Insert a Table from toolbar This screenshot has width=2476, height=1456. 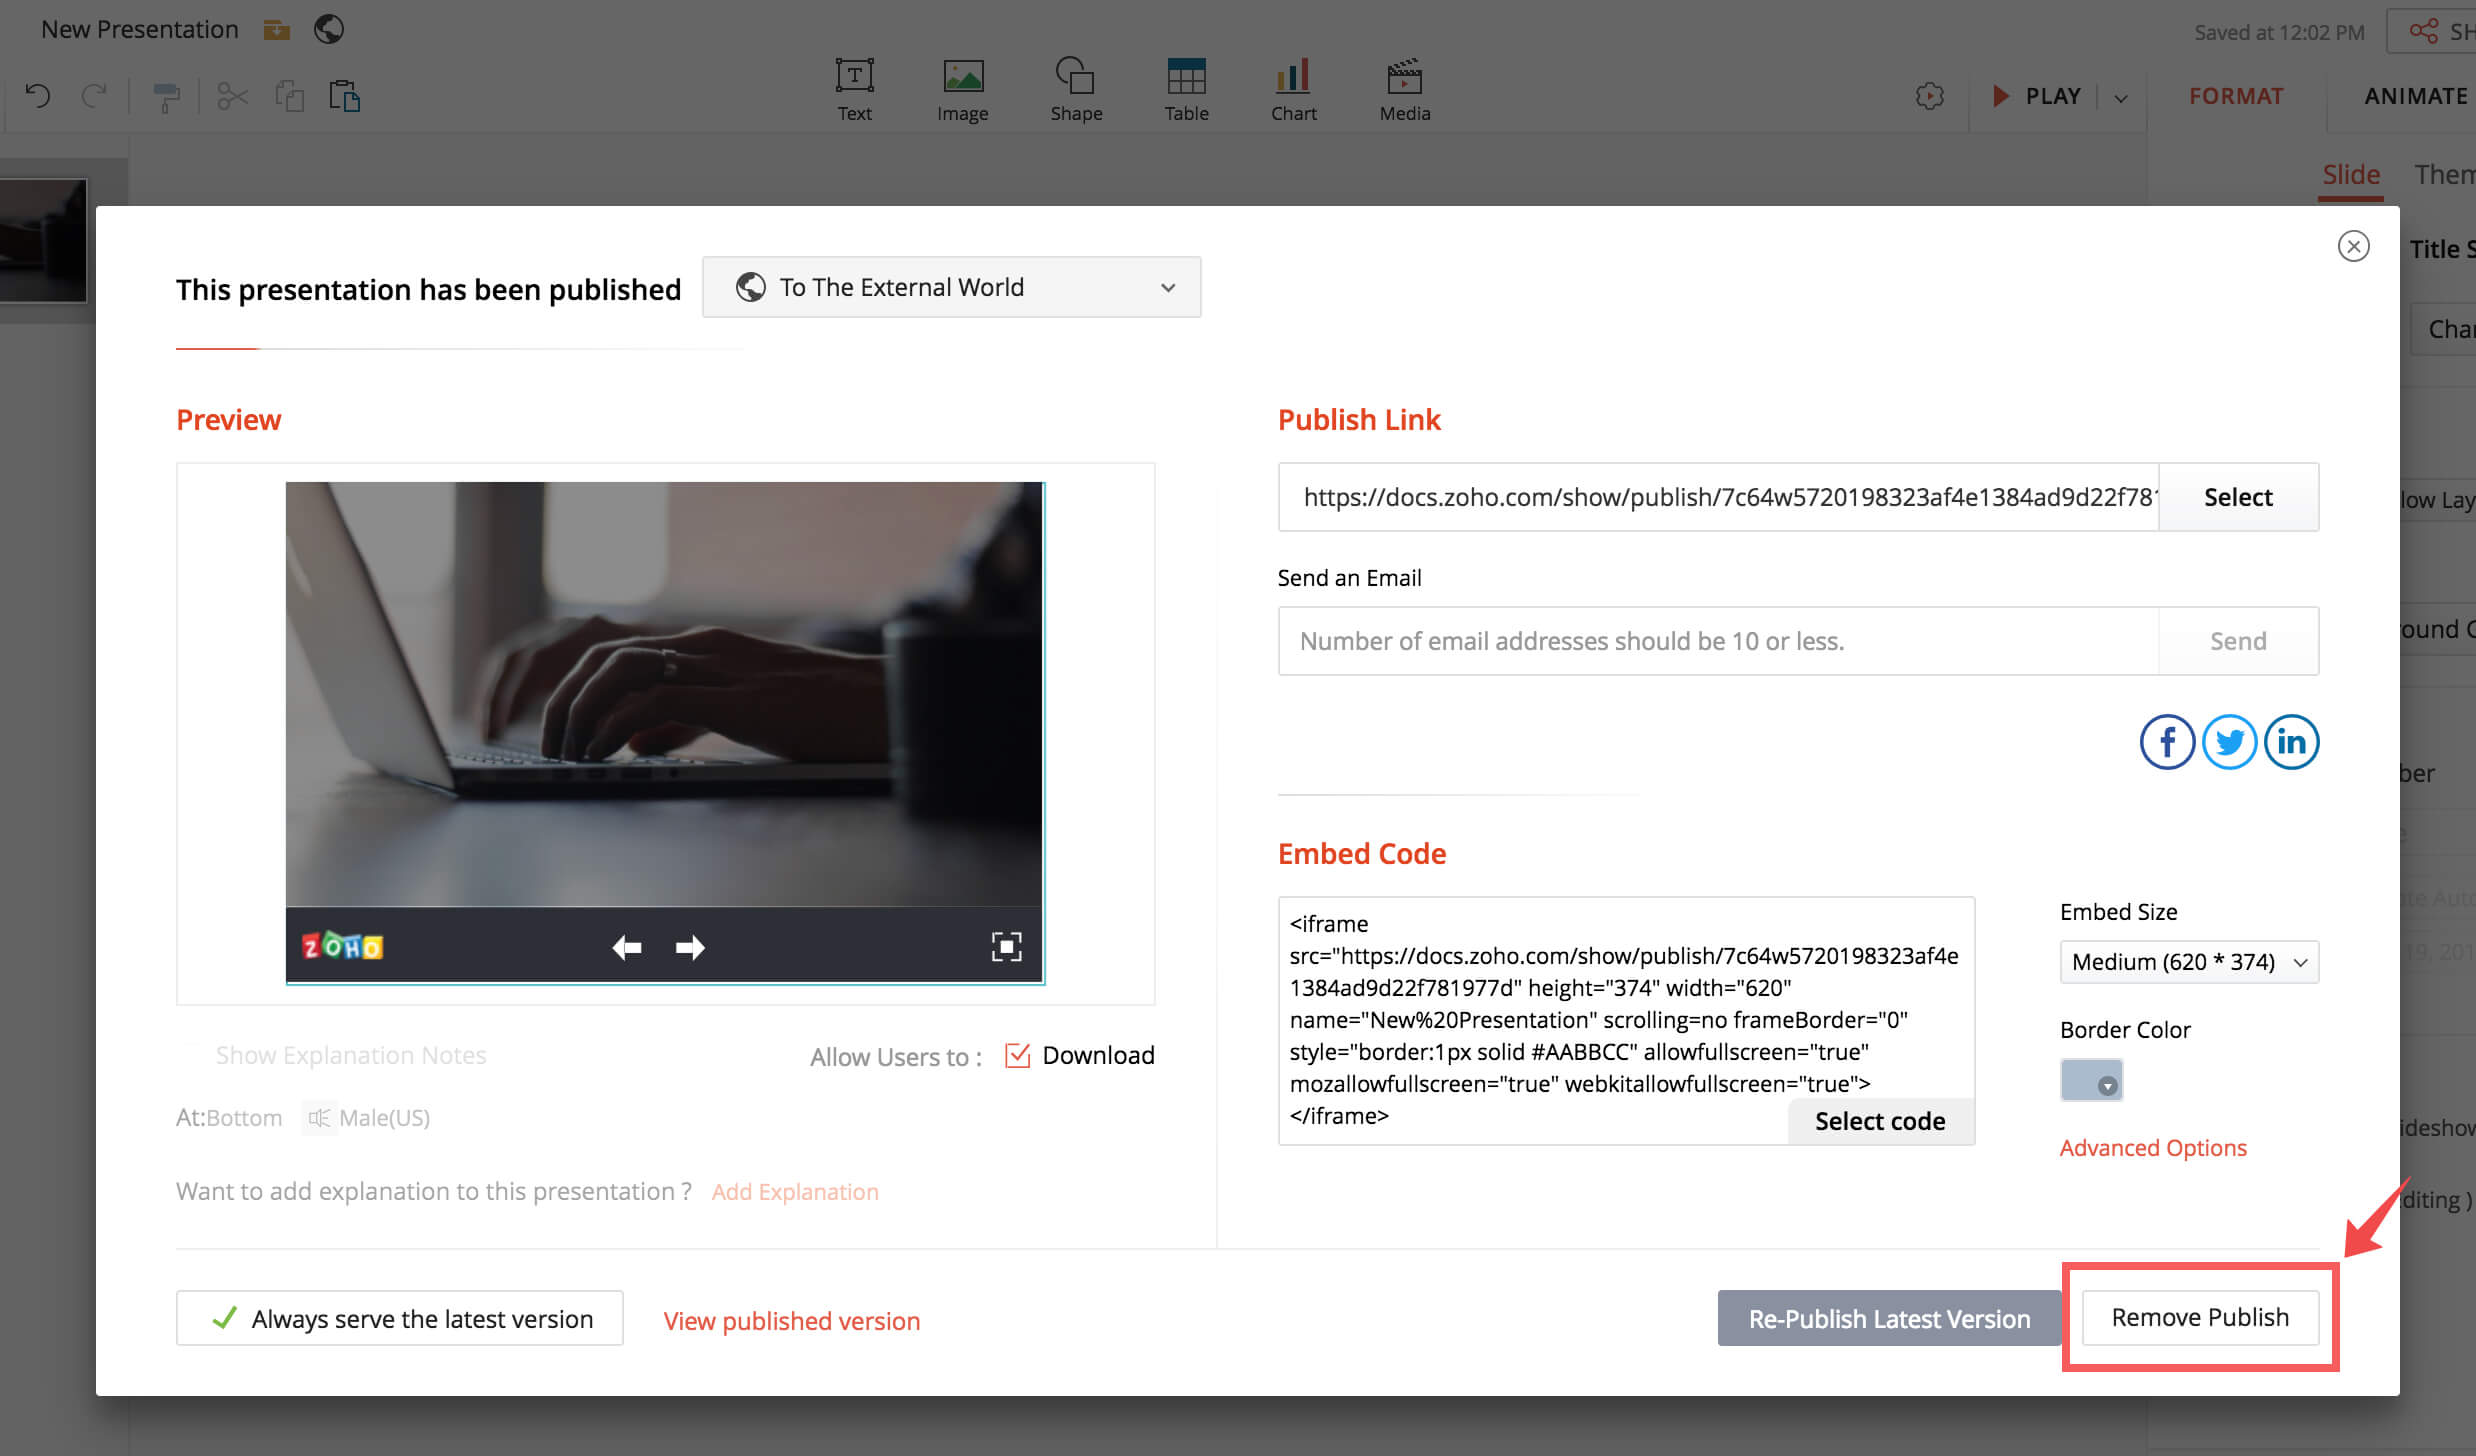[1186, 90]
